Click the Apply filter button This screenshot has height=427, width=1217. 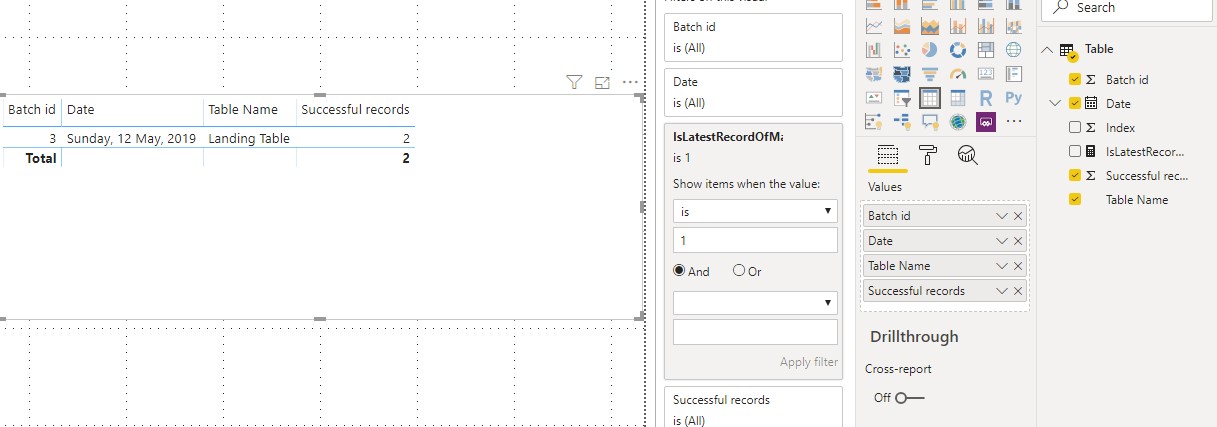[x=808, y=362]
